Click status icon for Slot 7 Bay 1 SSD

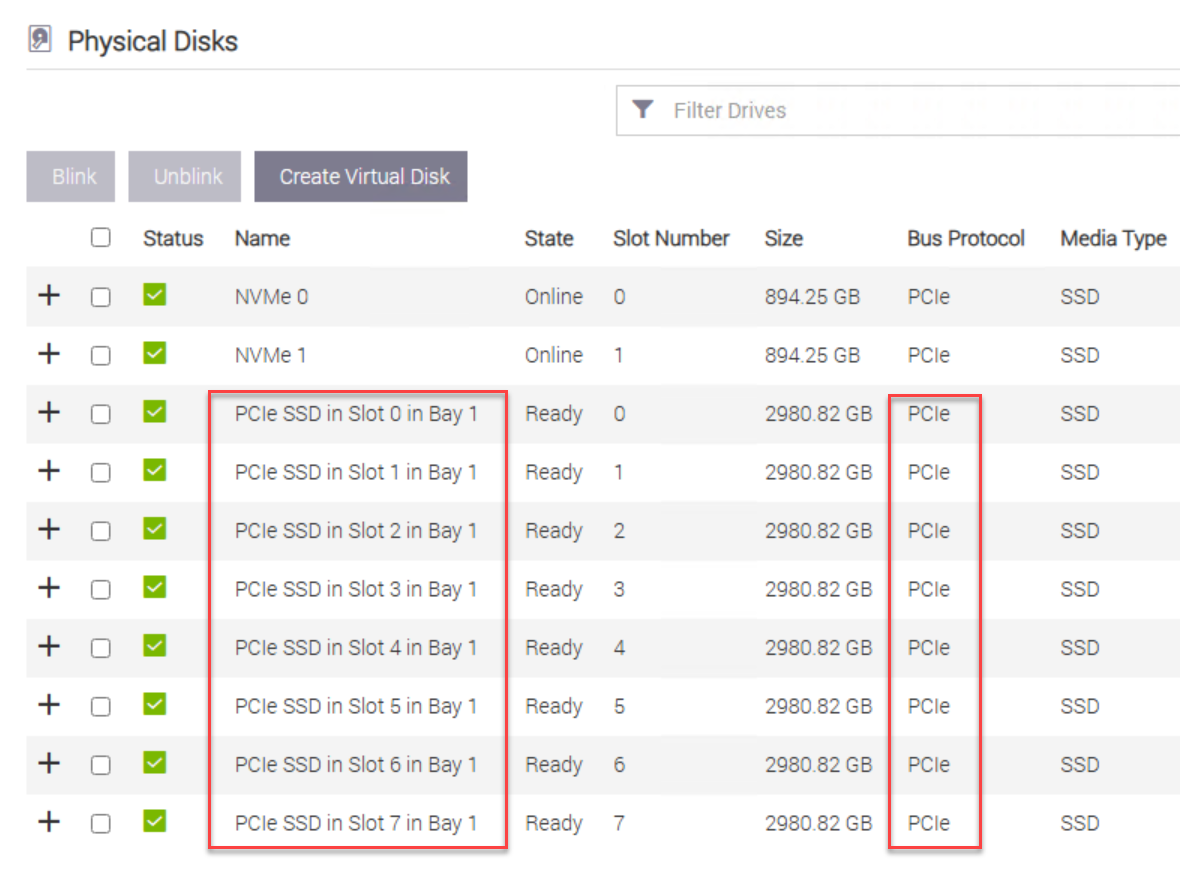pos(155,822)
